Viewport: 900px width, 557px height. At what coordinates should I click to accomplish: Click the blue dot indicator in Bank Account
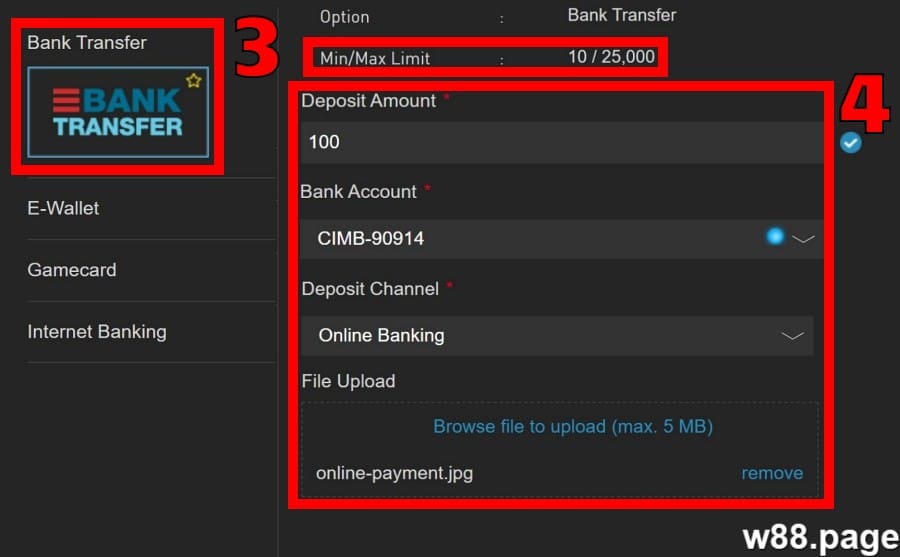click(775, 236)
